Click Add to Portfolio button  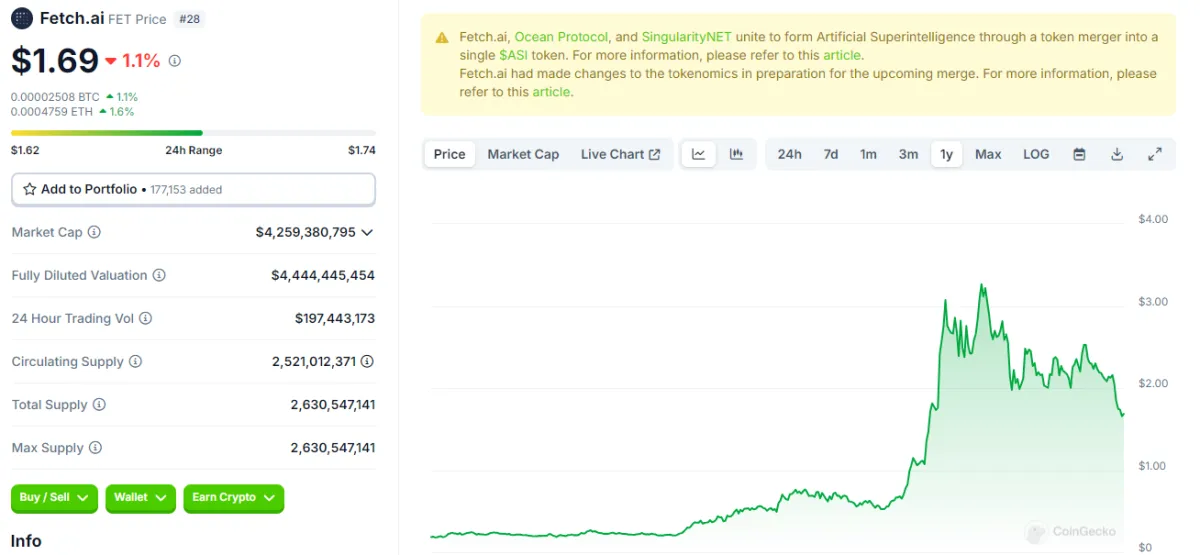coord(193,189)
